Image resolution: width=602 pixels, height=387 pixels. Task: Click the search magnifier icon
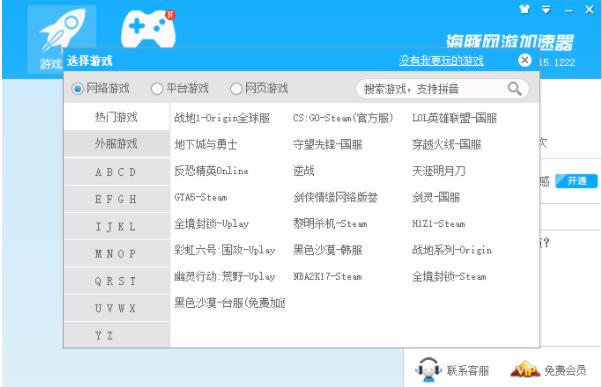[514, 89]
